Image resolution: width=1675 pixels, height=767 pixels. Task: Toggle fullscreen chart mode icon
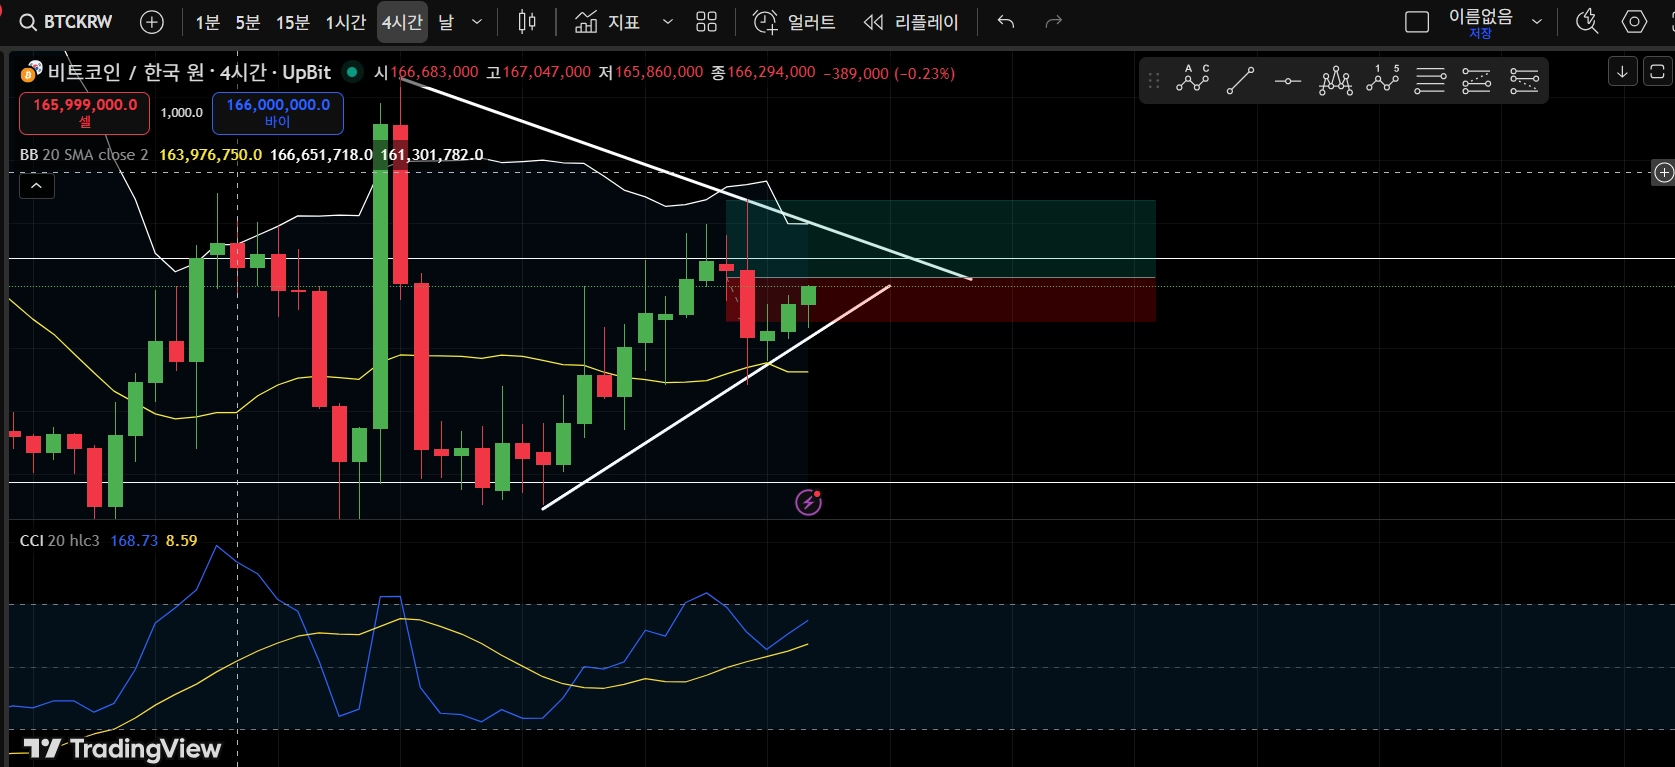pyautogui.click(x=1657, y=72)
